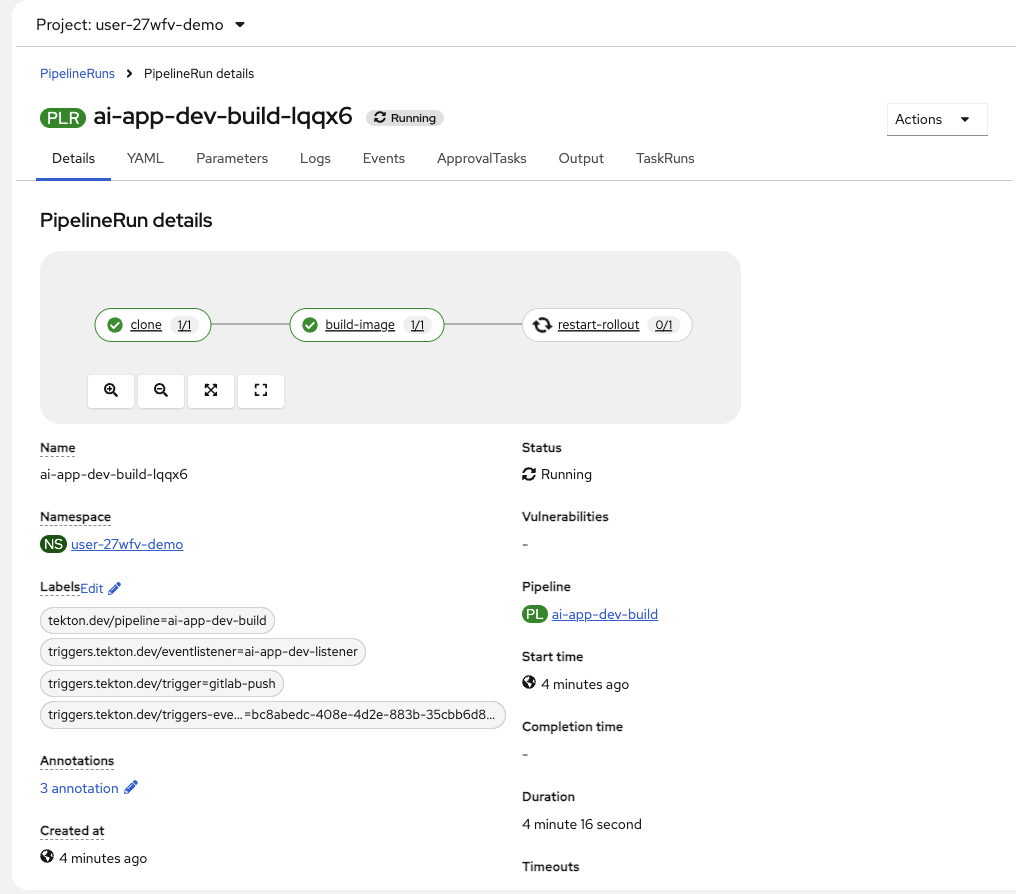The width and height of the screenshot is (1016, 894).
Task: Click the green checkmark on clone task
Action: [x=115, y=325]
